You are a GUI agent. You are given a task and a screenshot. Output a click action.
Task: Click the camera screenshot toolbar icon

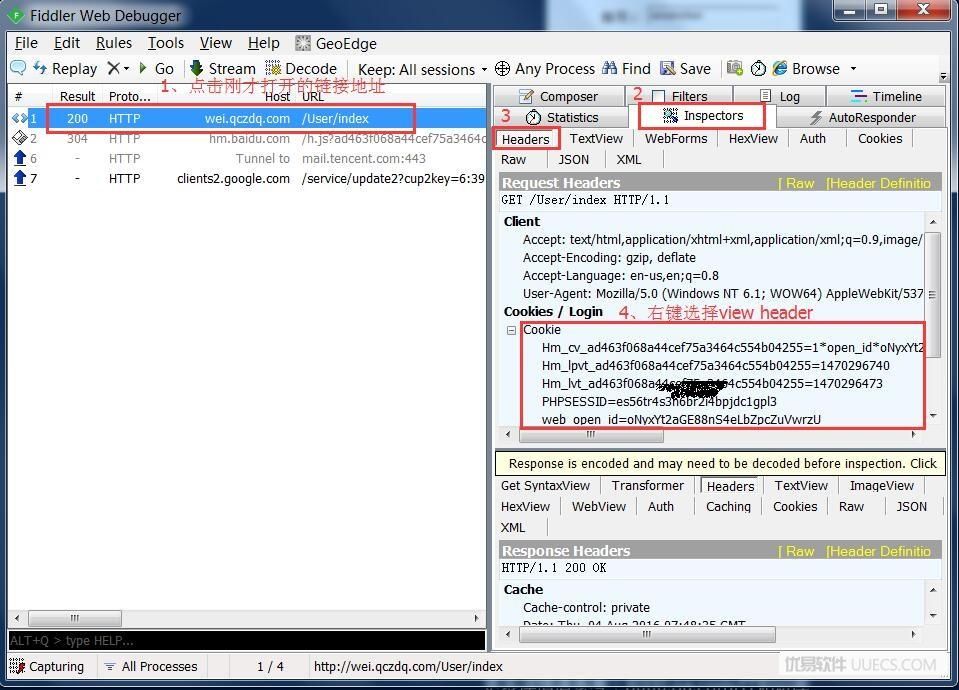click(735, 68)
